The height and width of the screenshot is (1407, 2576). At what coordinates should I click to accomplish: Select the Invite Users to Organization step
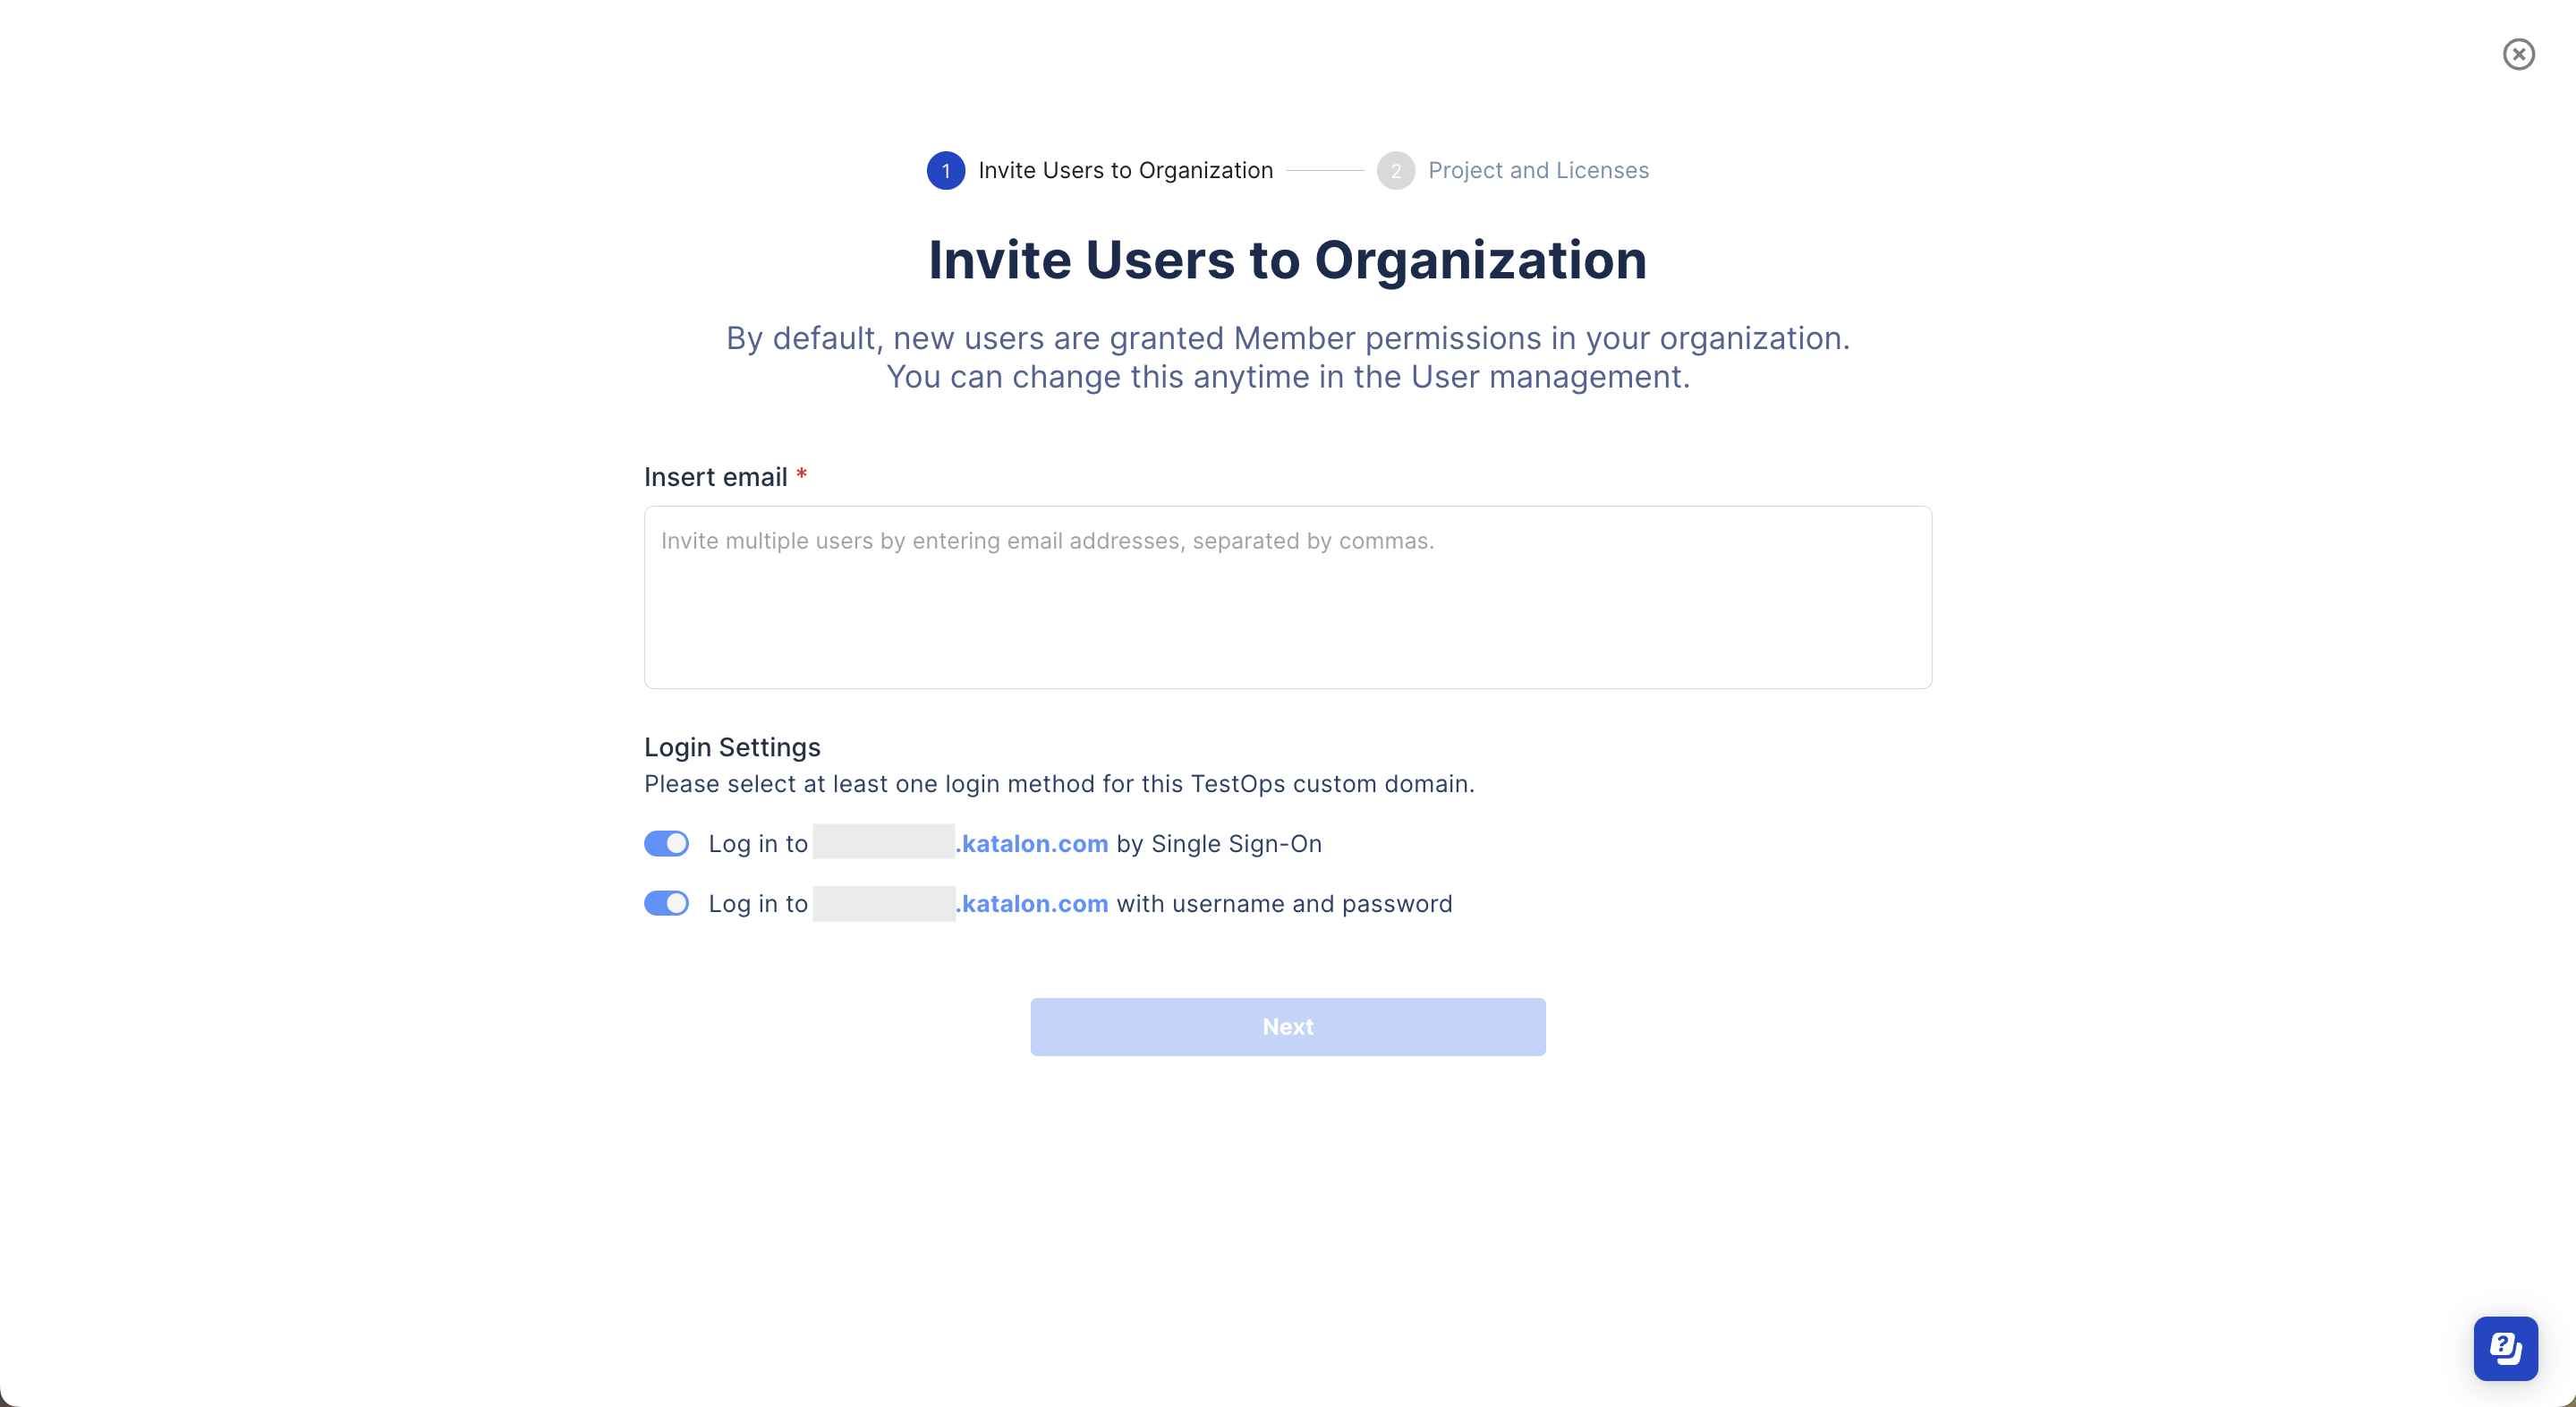tap(1125, 170)
